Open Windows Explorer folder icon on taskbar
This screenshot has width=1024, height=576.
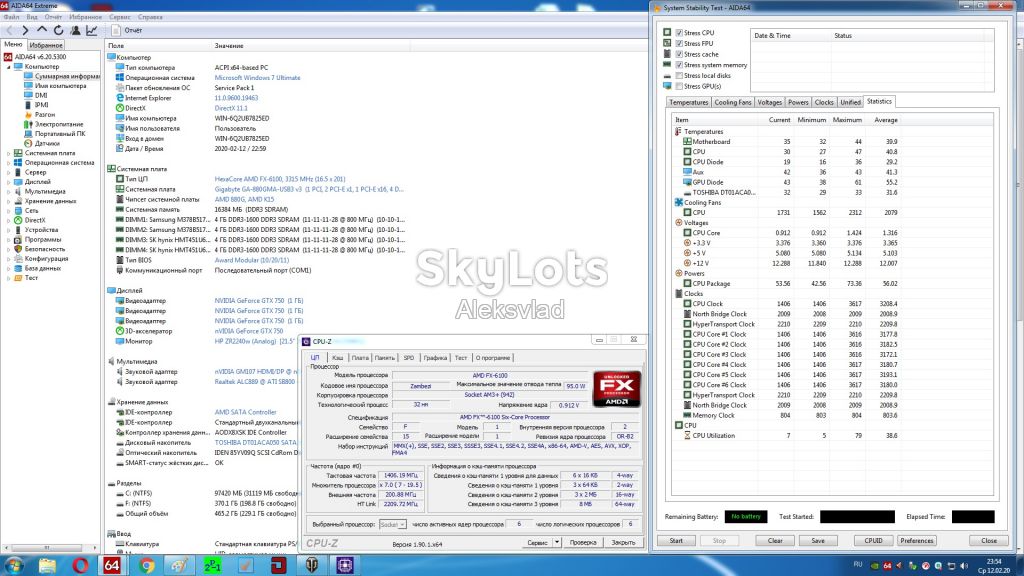(47, 565)
